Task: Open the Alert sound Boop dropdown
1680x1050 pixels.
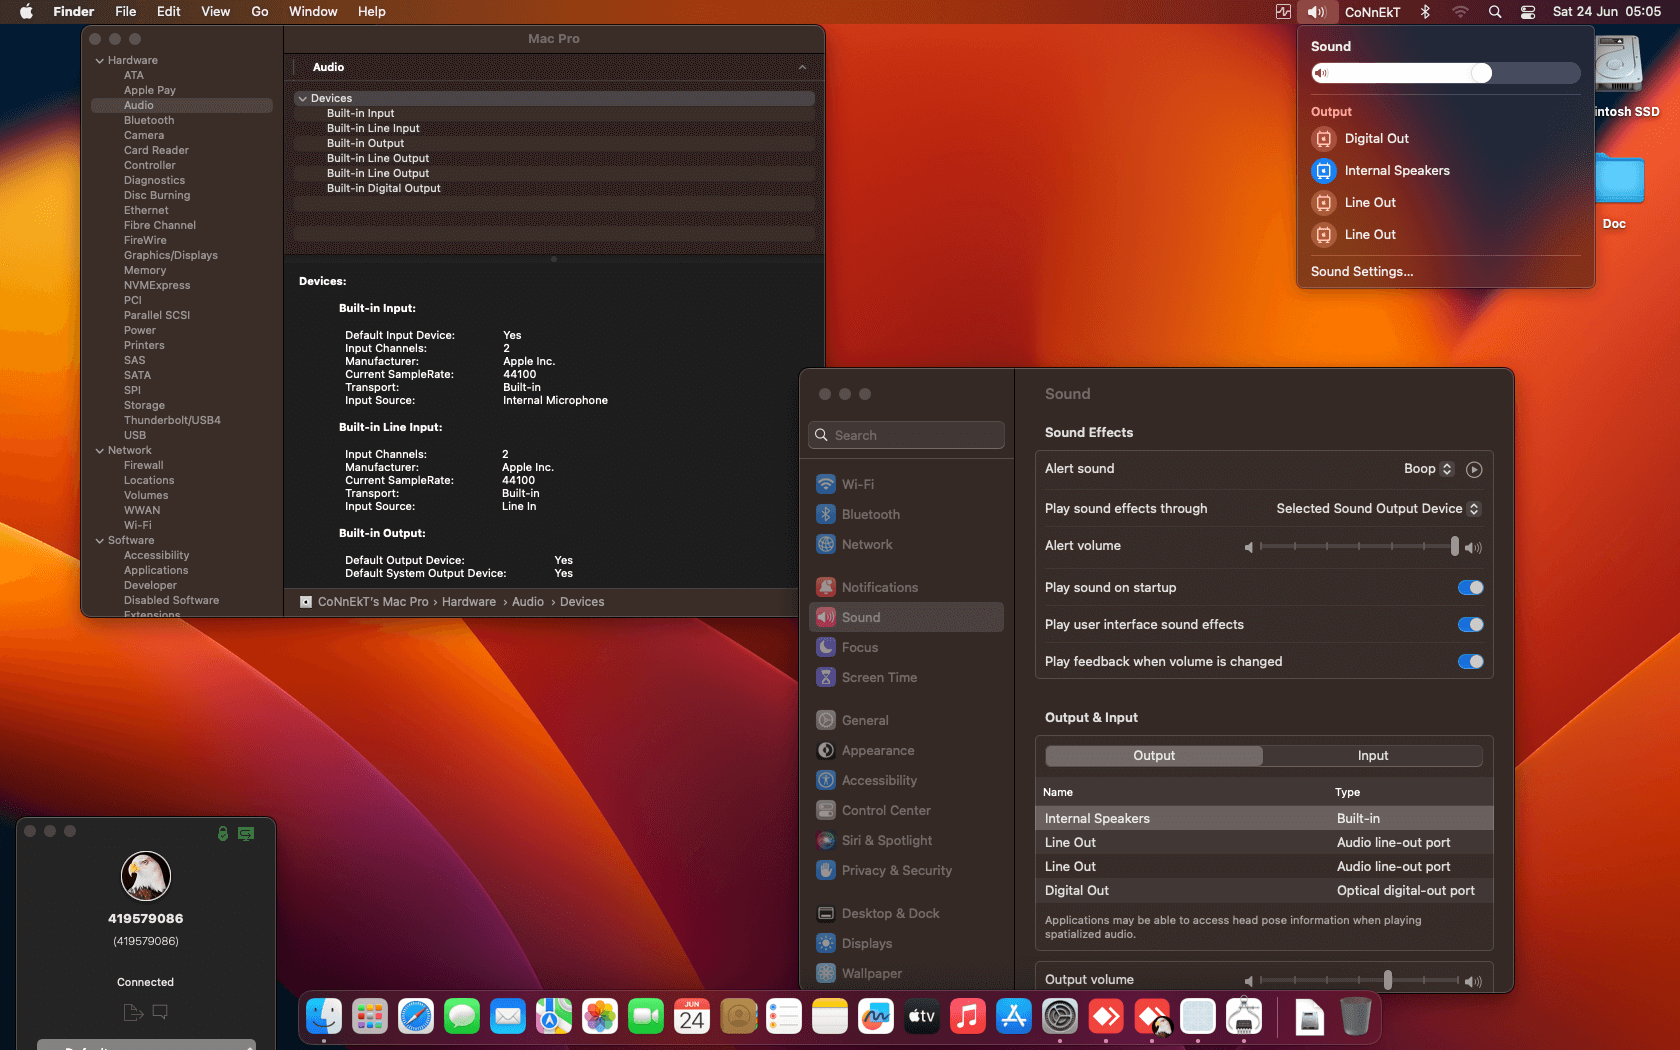Action: click(1428, 469)
